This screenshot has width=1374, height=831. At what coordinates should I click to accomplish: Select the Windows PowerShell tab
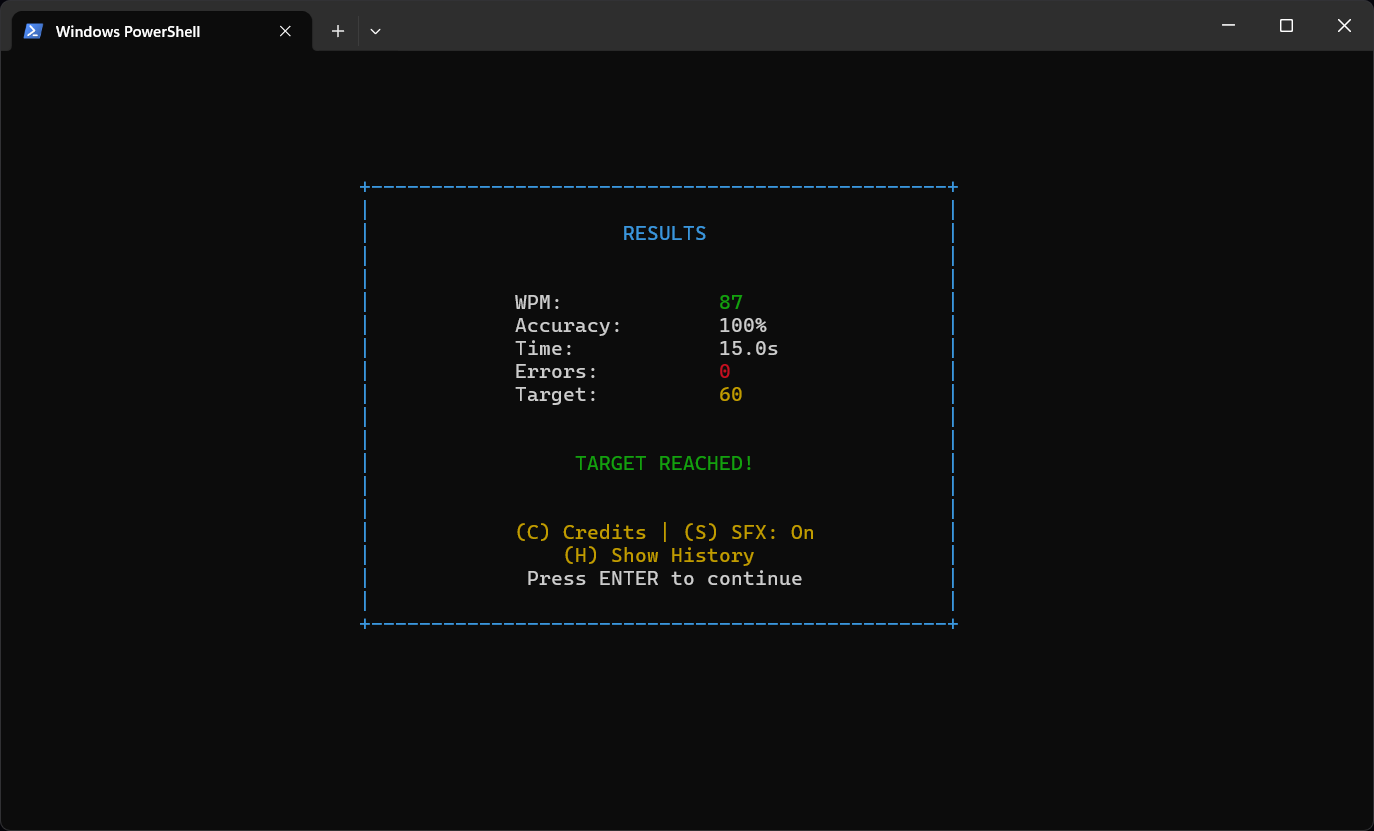(x=161, y=31)
